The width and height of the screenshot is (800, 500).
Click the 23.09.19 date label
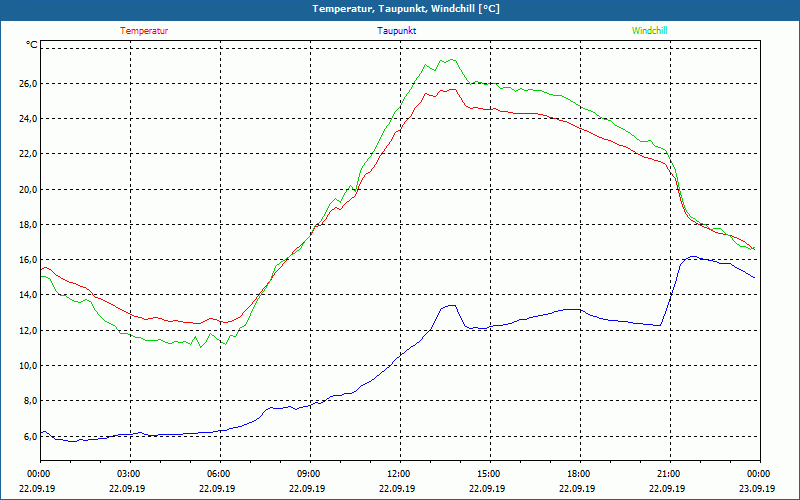point(757,489)
